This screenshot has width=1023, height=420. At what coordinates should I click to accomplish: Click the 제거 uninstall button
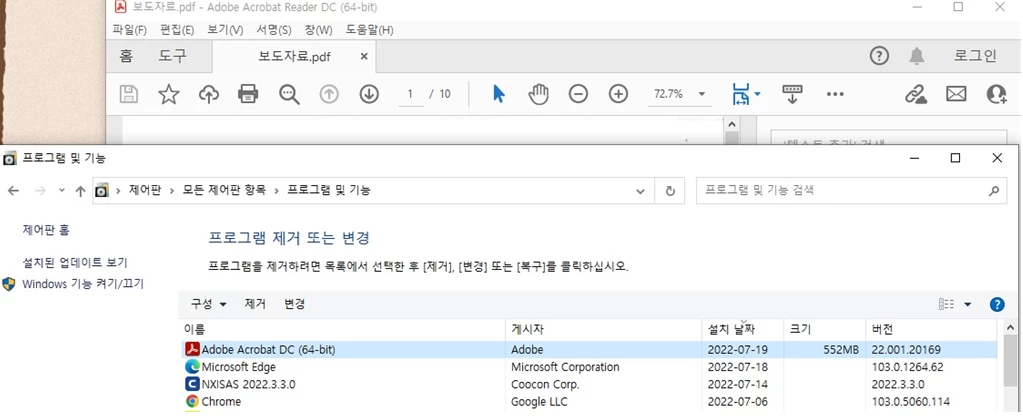(x=255, y=305)
